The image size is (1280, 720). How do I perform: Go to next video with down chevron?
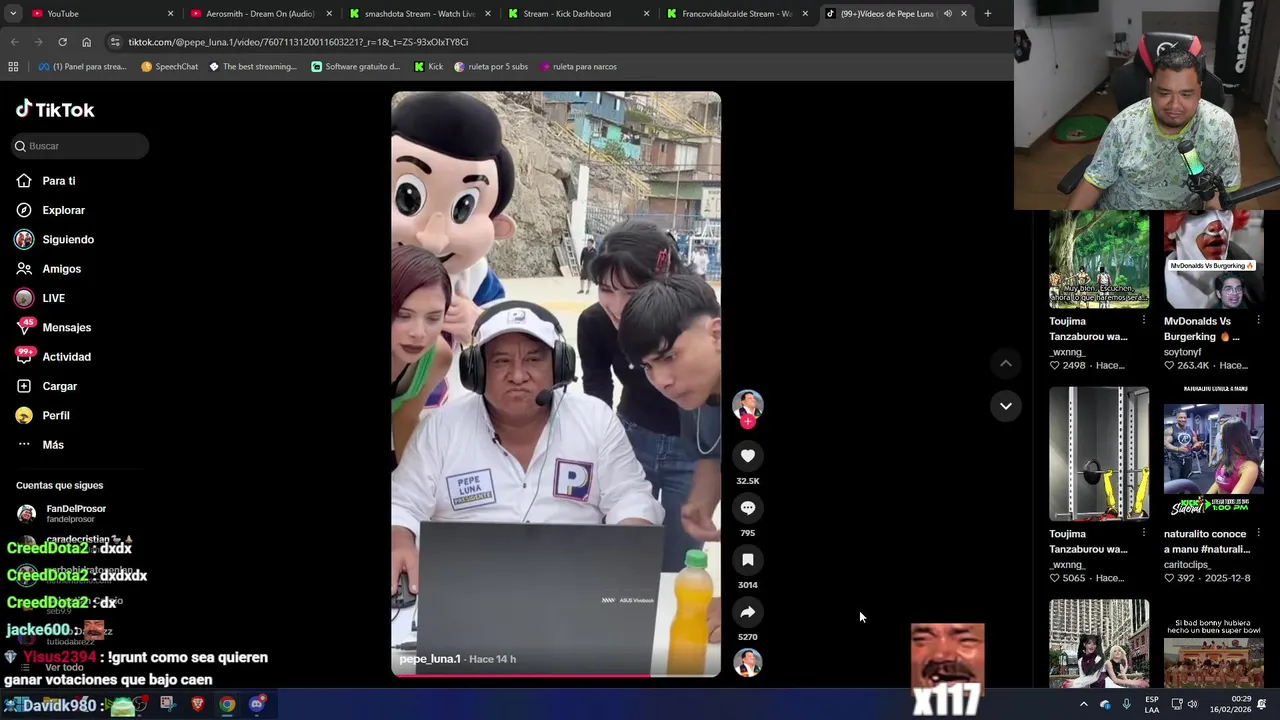[1005, 406]
